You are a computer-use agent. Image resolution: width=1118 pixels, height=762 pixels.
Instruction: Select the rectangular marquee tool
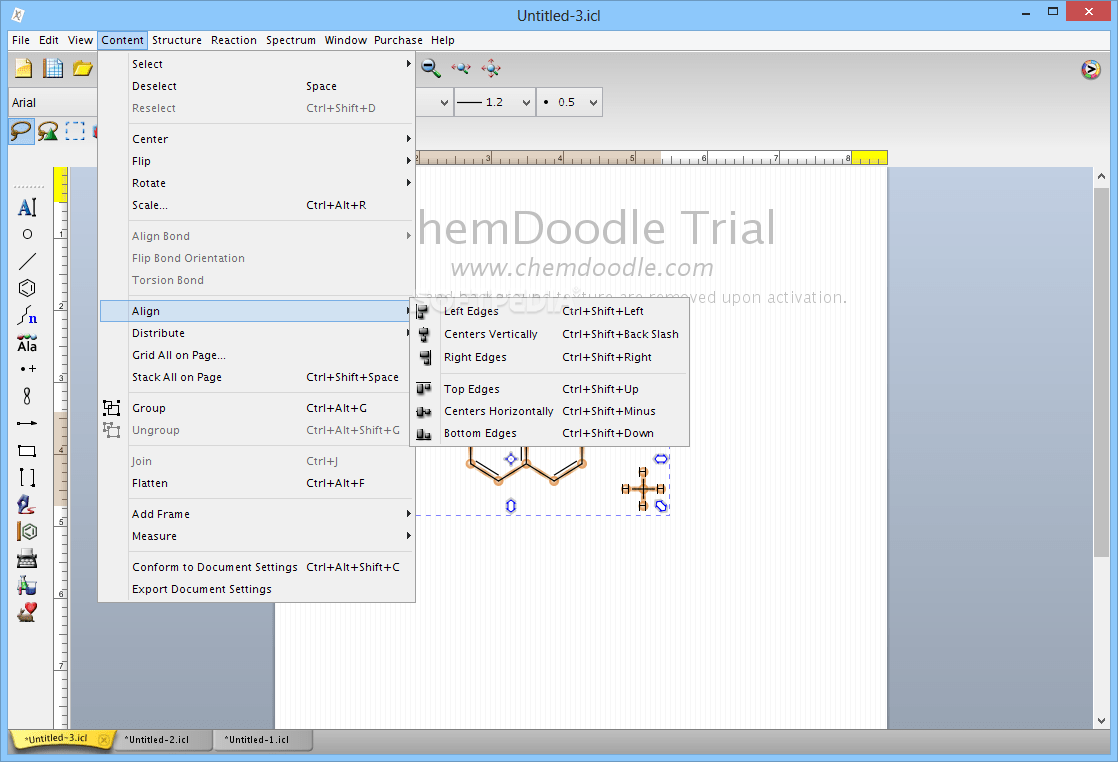tap(75, 131)
